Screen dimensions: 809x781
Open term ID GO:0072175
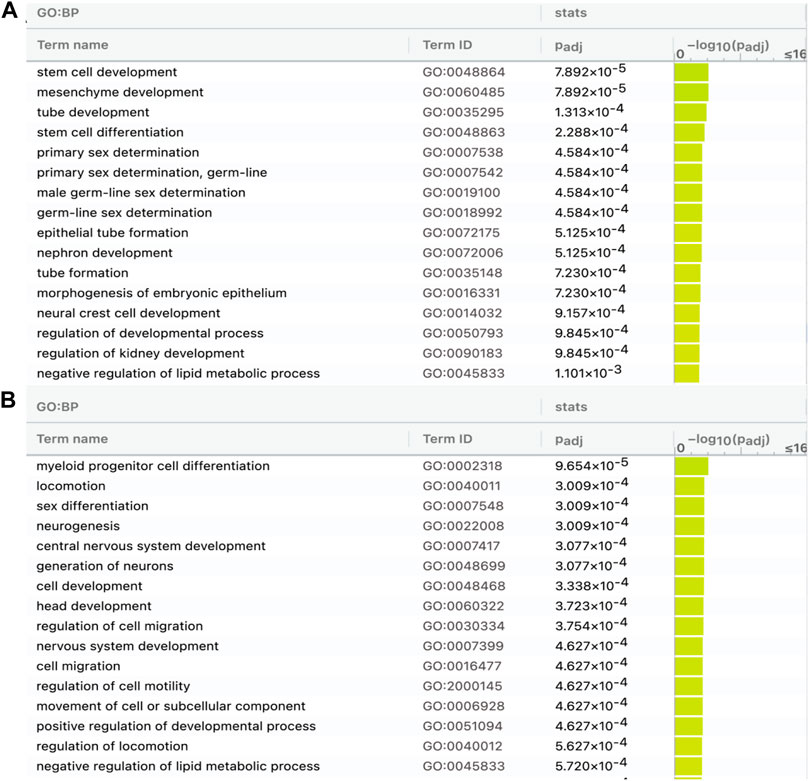[461, 233]
